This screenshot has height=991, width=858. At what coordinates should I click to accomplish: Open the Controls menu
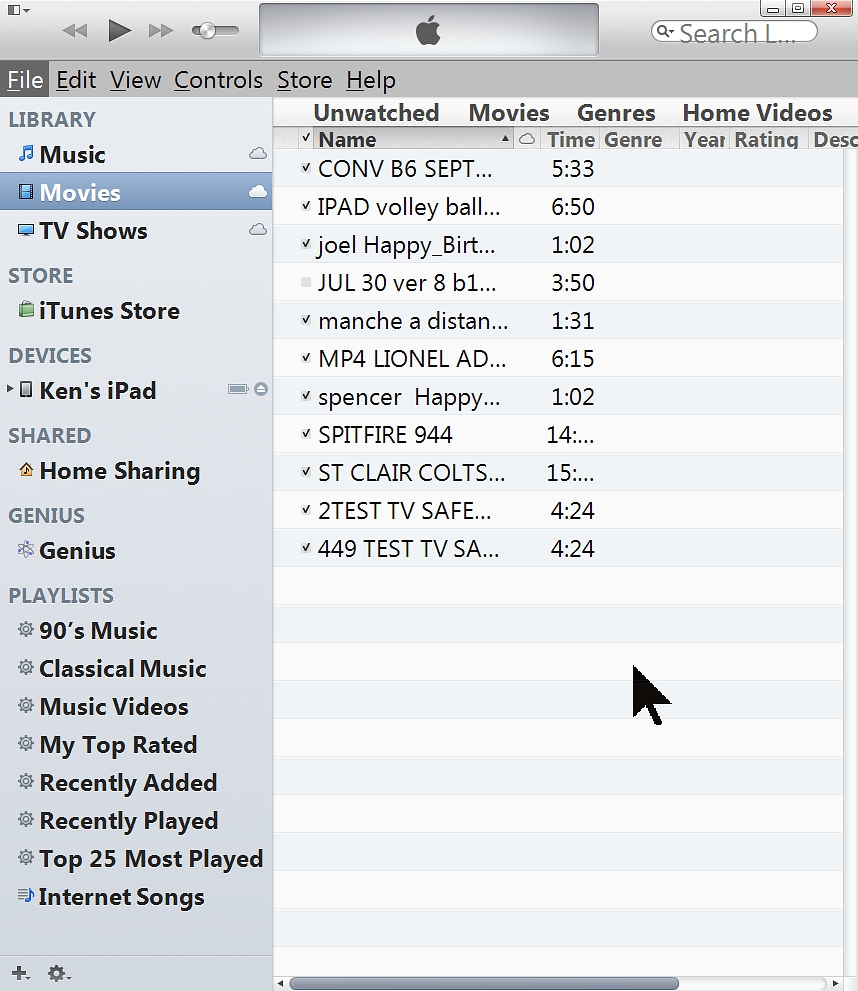pos(218,80)
